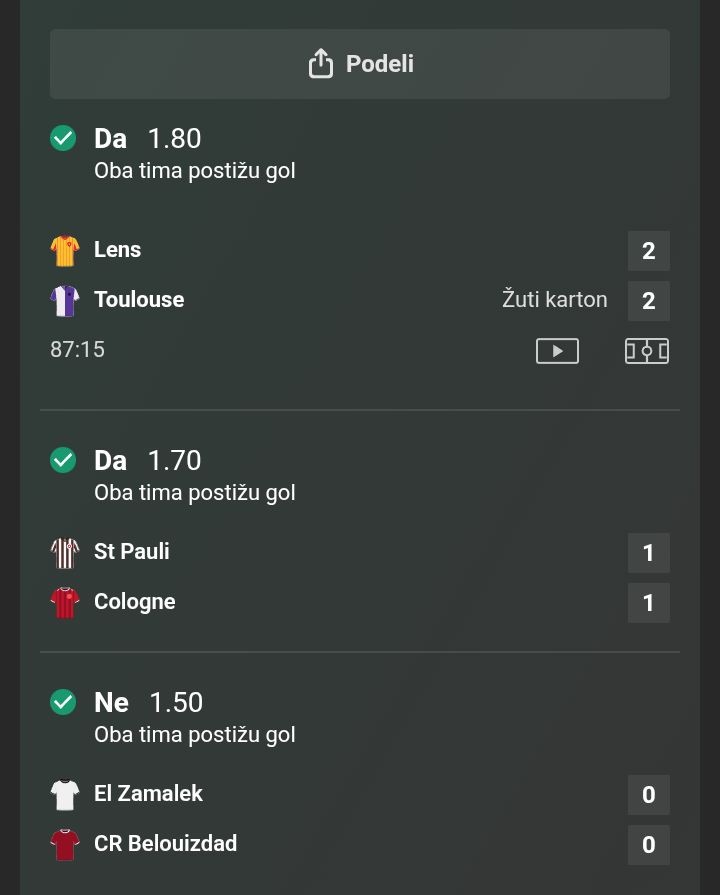
Task: Tap Cologne score box showing 1
Action: [648, 602]
